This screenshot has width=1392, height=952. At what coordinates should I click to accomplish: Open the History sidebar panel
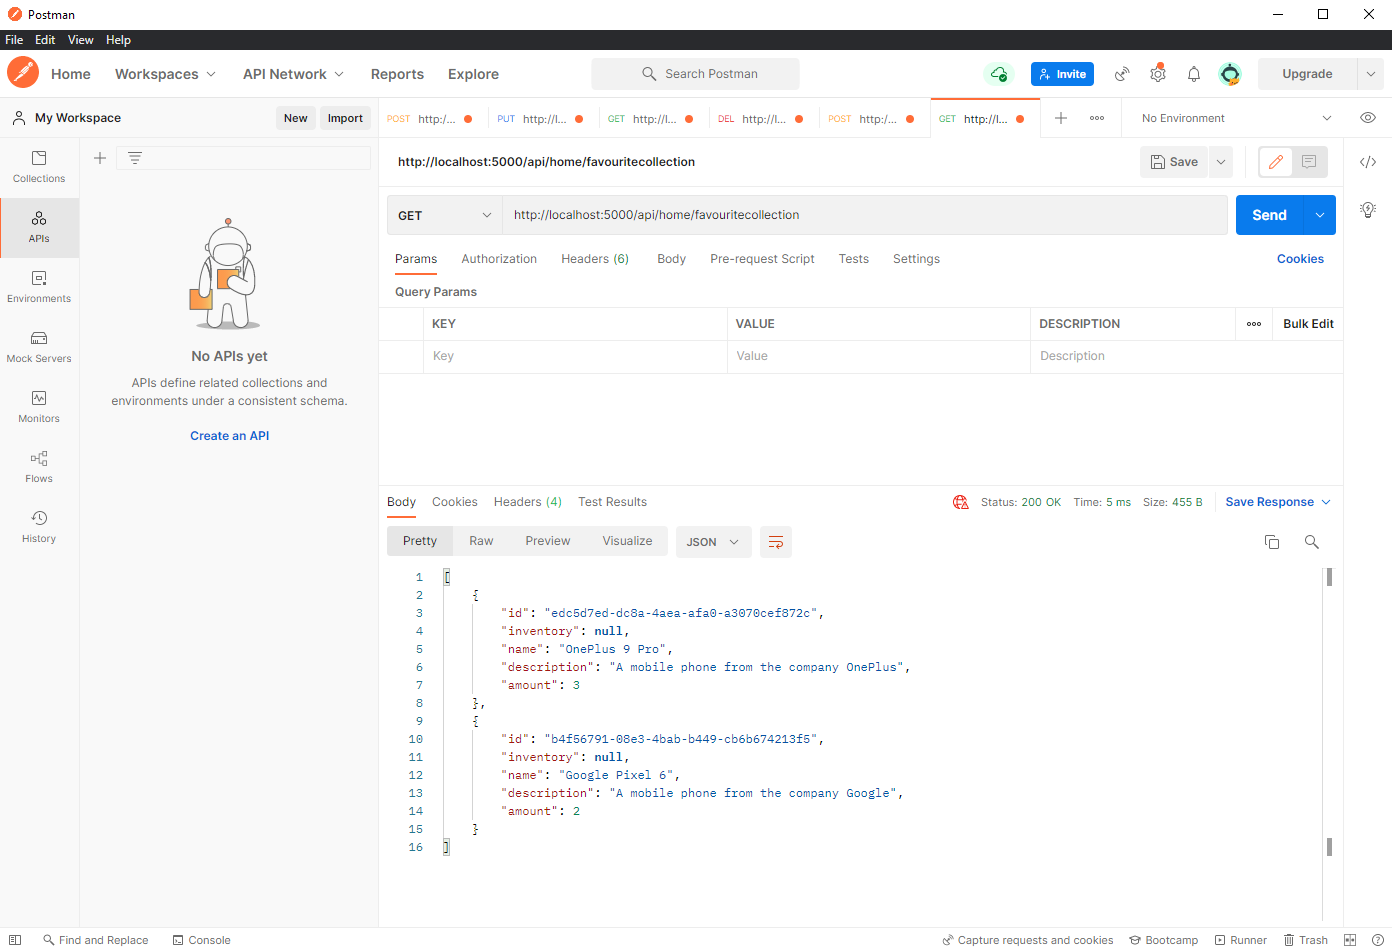39,527
